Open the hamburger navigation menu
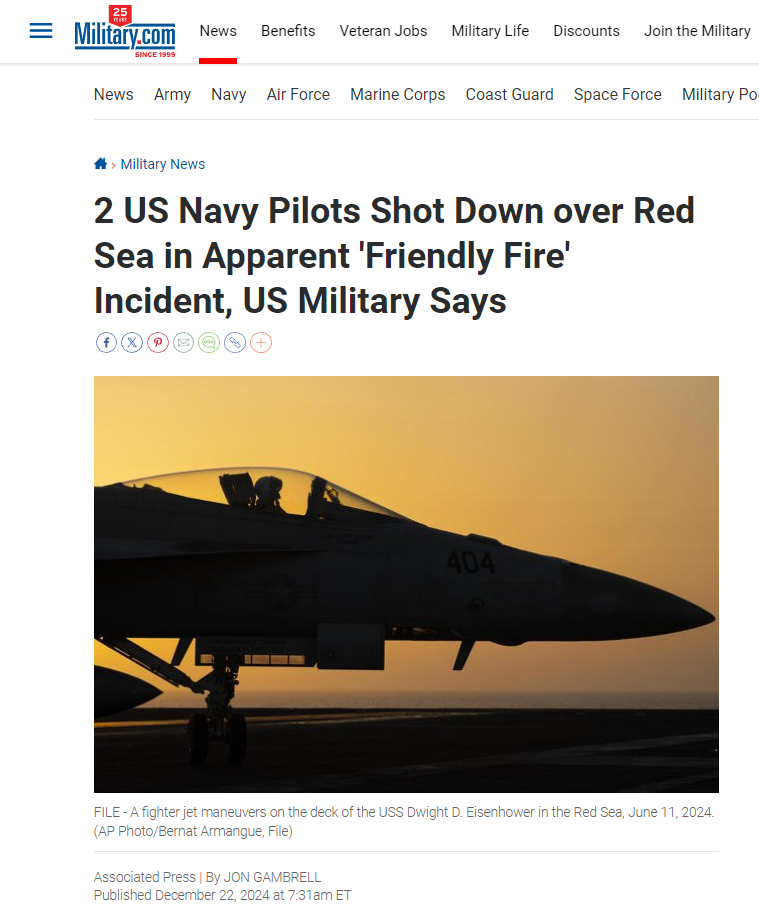 point(41,31)
